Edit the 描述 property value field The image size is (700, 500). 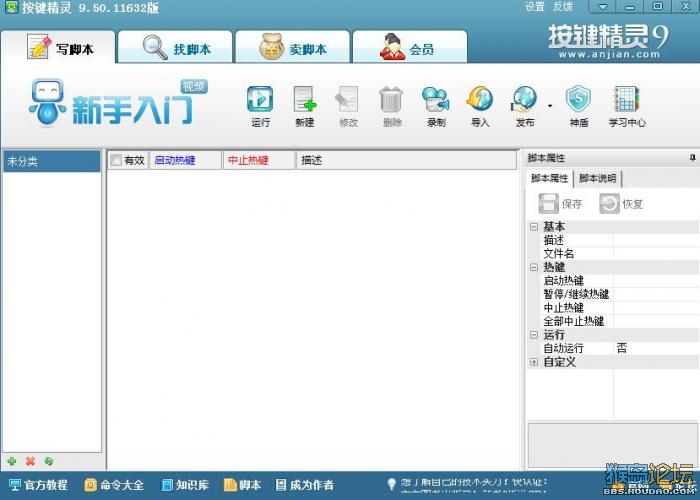[656, 240]
